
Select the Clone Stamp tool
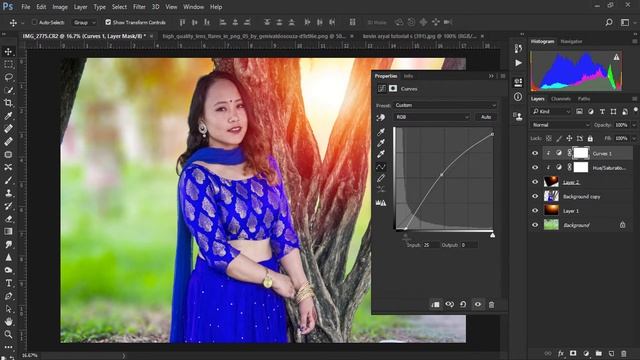[8, 193]
